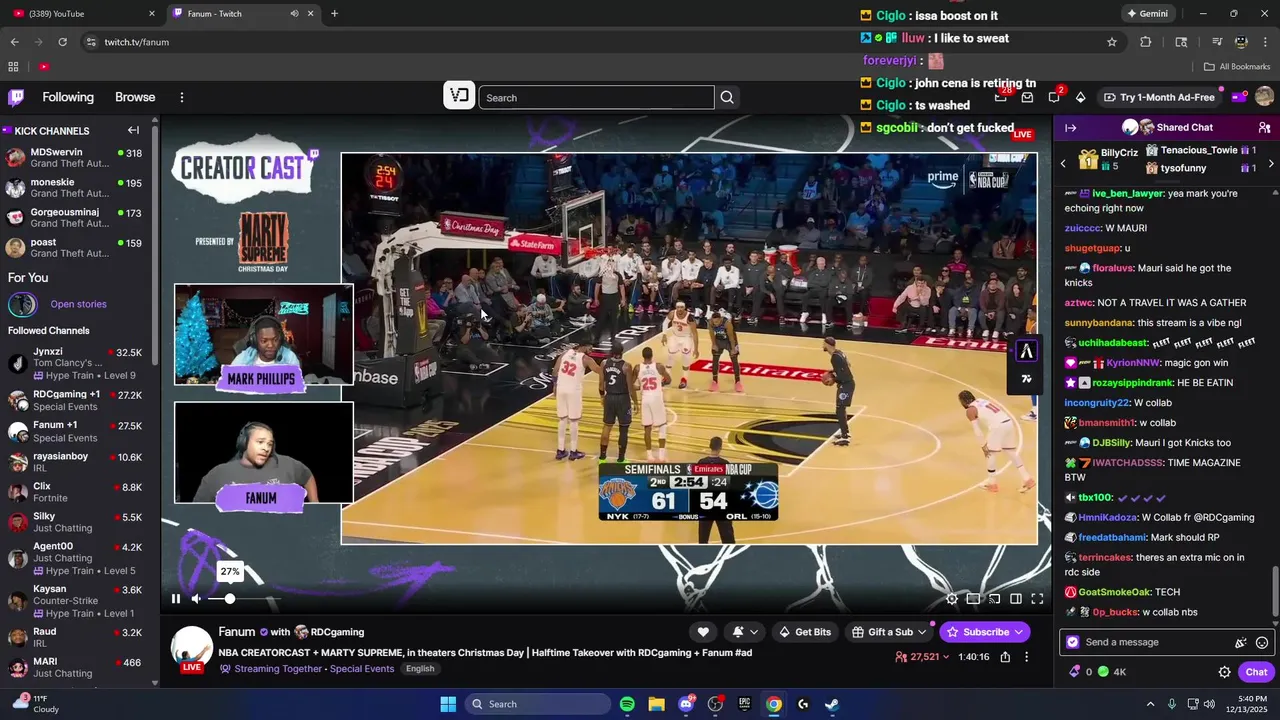Open the Windows Start menu
This screenshot has height=720, width=1280.
[448, 704]
